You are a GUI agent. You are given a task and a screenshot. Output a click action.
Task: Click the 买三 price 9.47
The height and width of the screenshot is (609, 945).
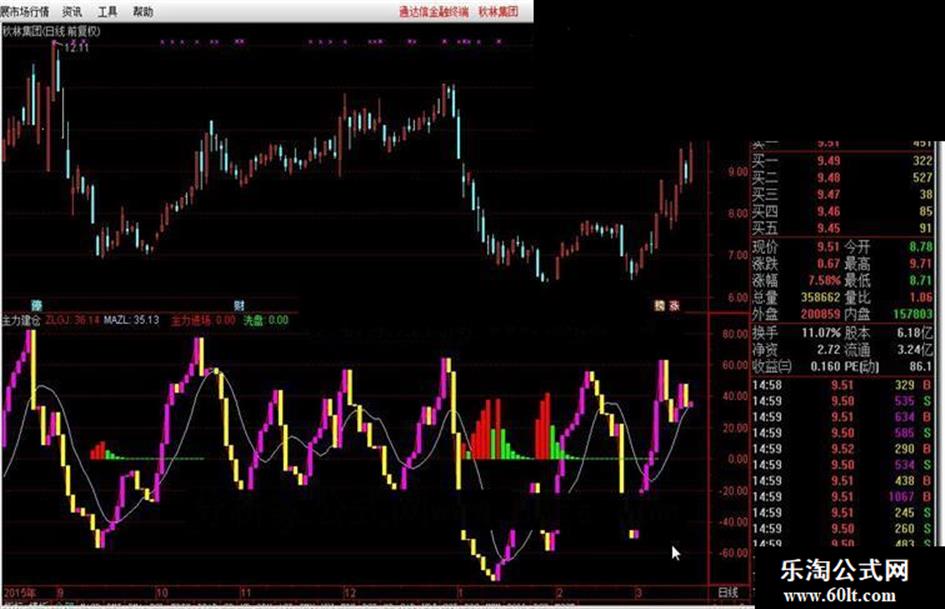pyautogui.click(x=829, y=195)
